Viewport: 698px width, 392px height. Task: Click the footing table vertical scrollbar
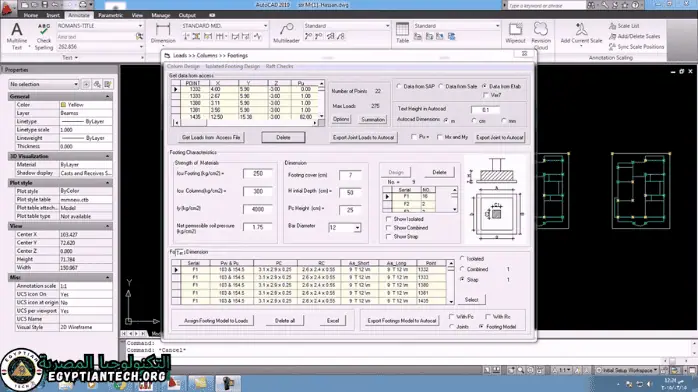451,283
